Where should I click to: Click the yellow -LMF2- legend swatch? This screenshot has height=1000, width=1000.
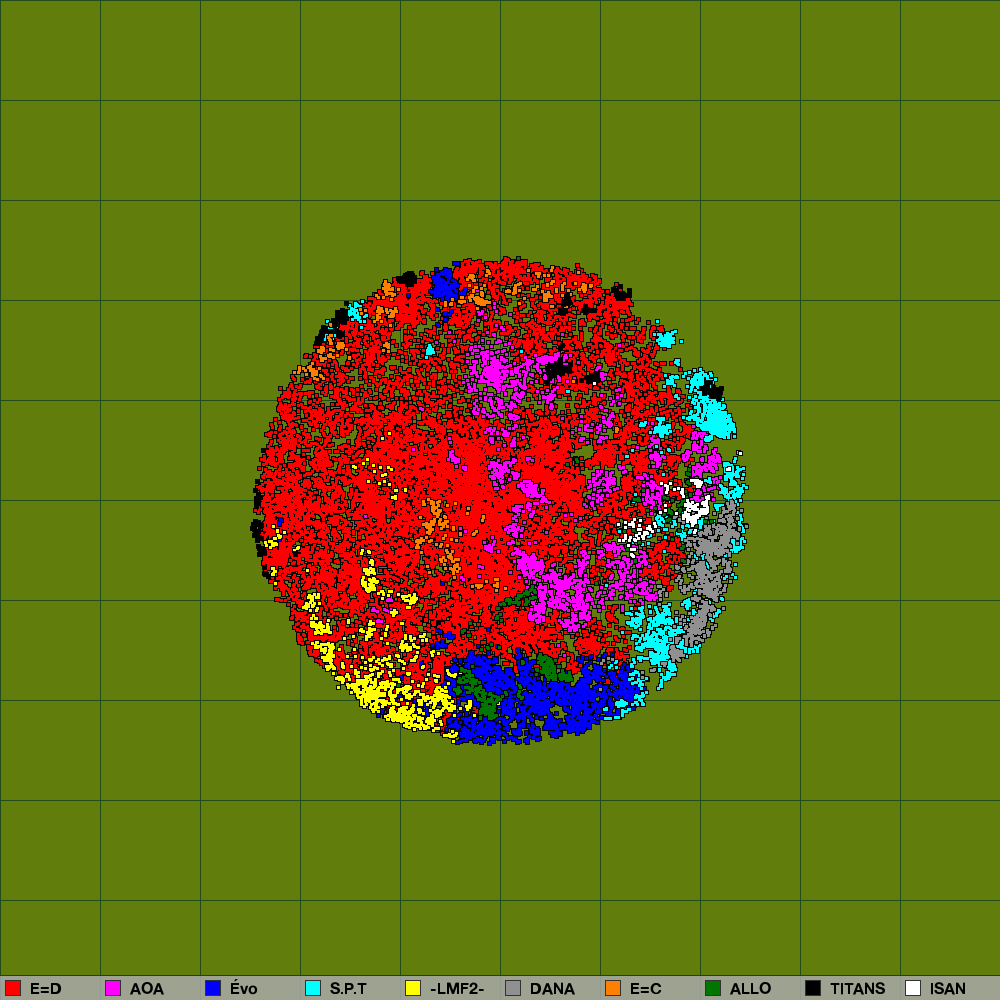pos(413,988)
